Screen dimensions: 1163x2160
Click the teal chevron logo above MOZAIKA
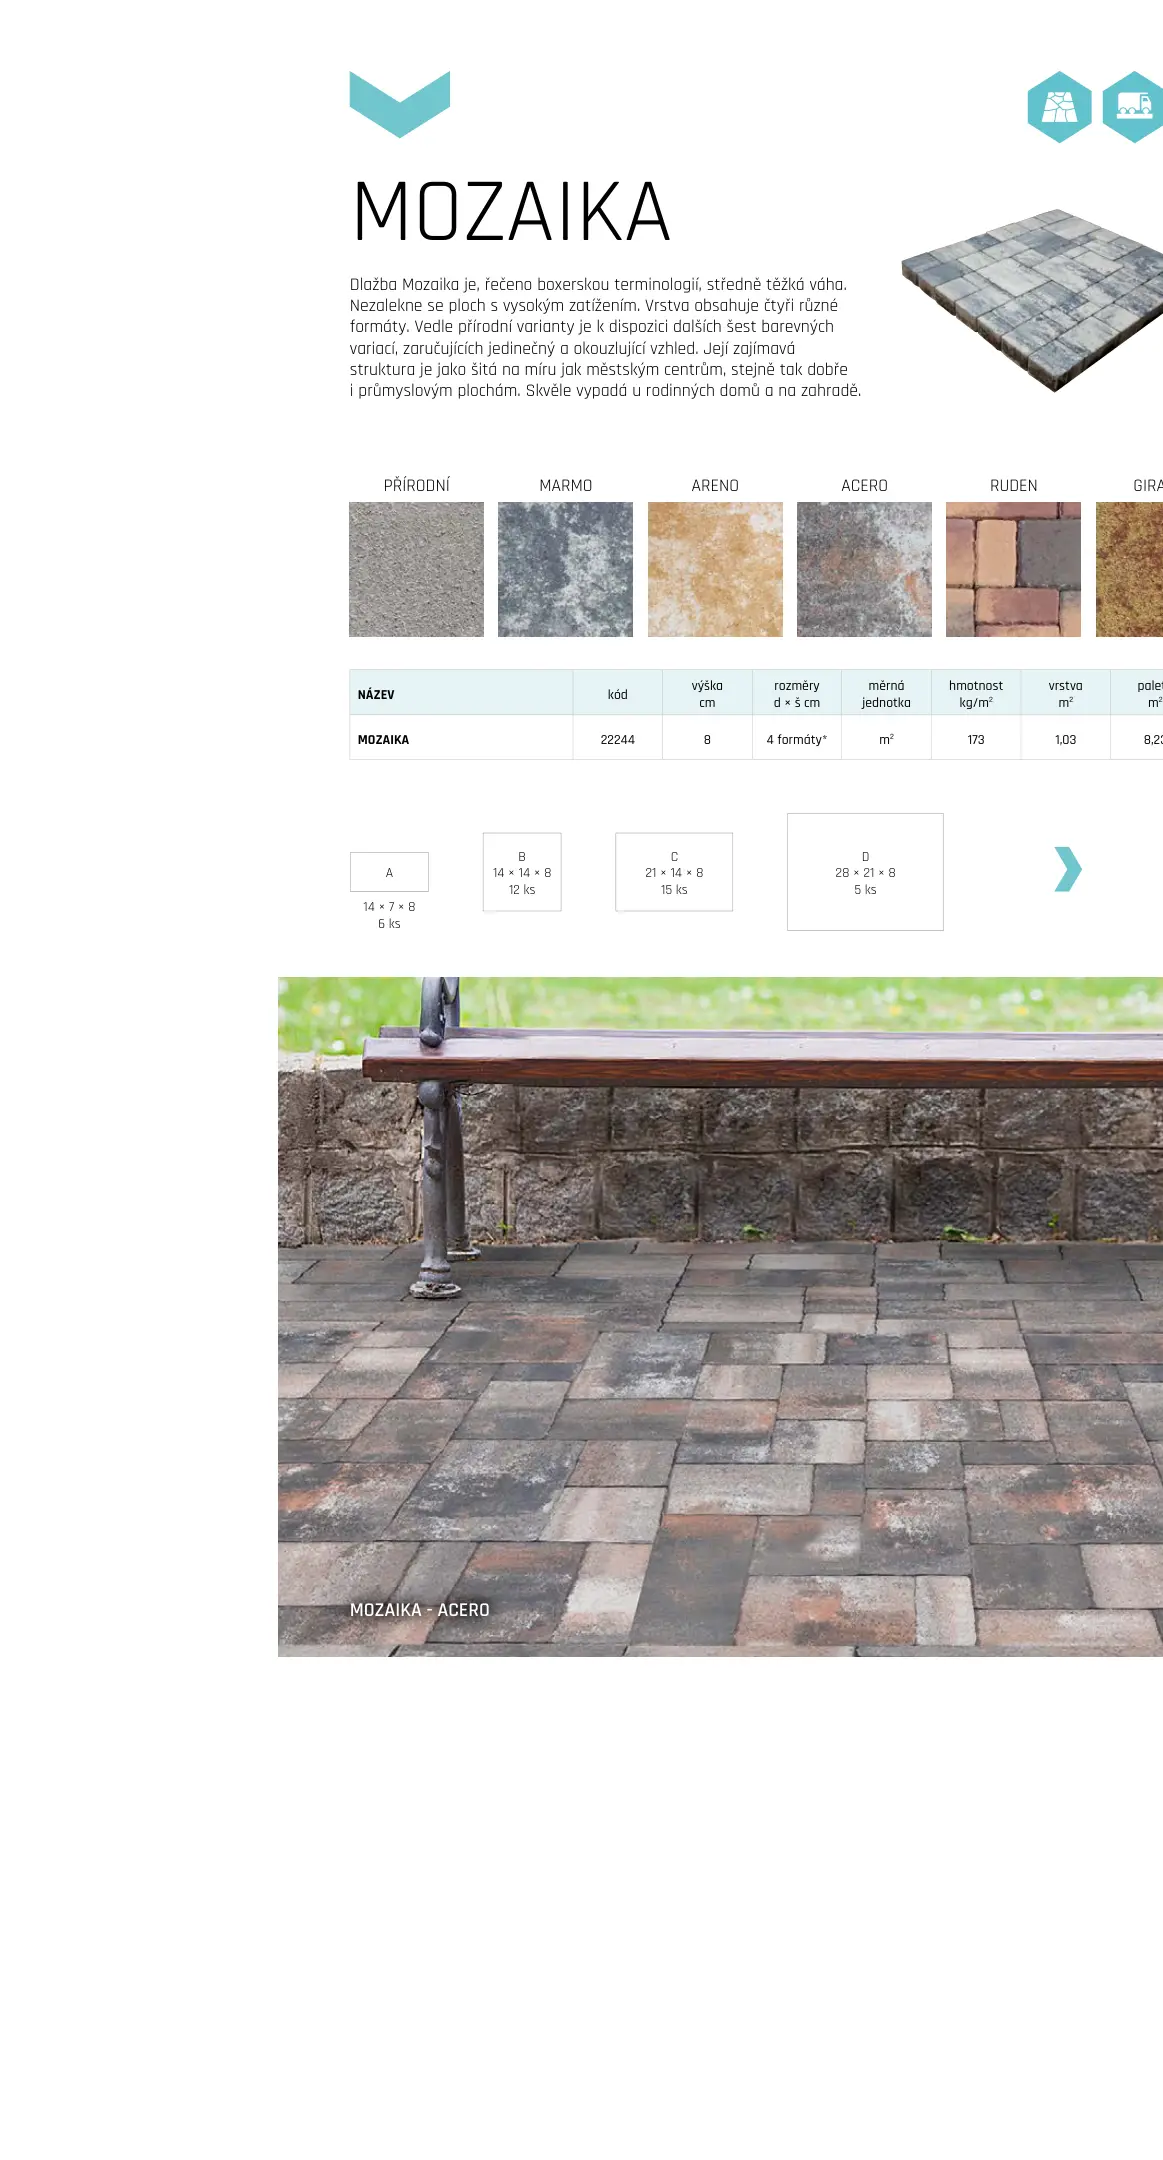399,104
